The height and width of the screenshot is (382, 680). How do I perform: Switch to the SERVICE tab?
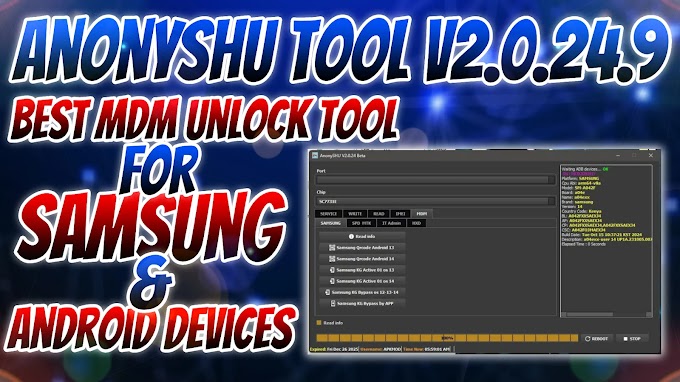click(x=328, y=214)
